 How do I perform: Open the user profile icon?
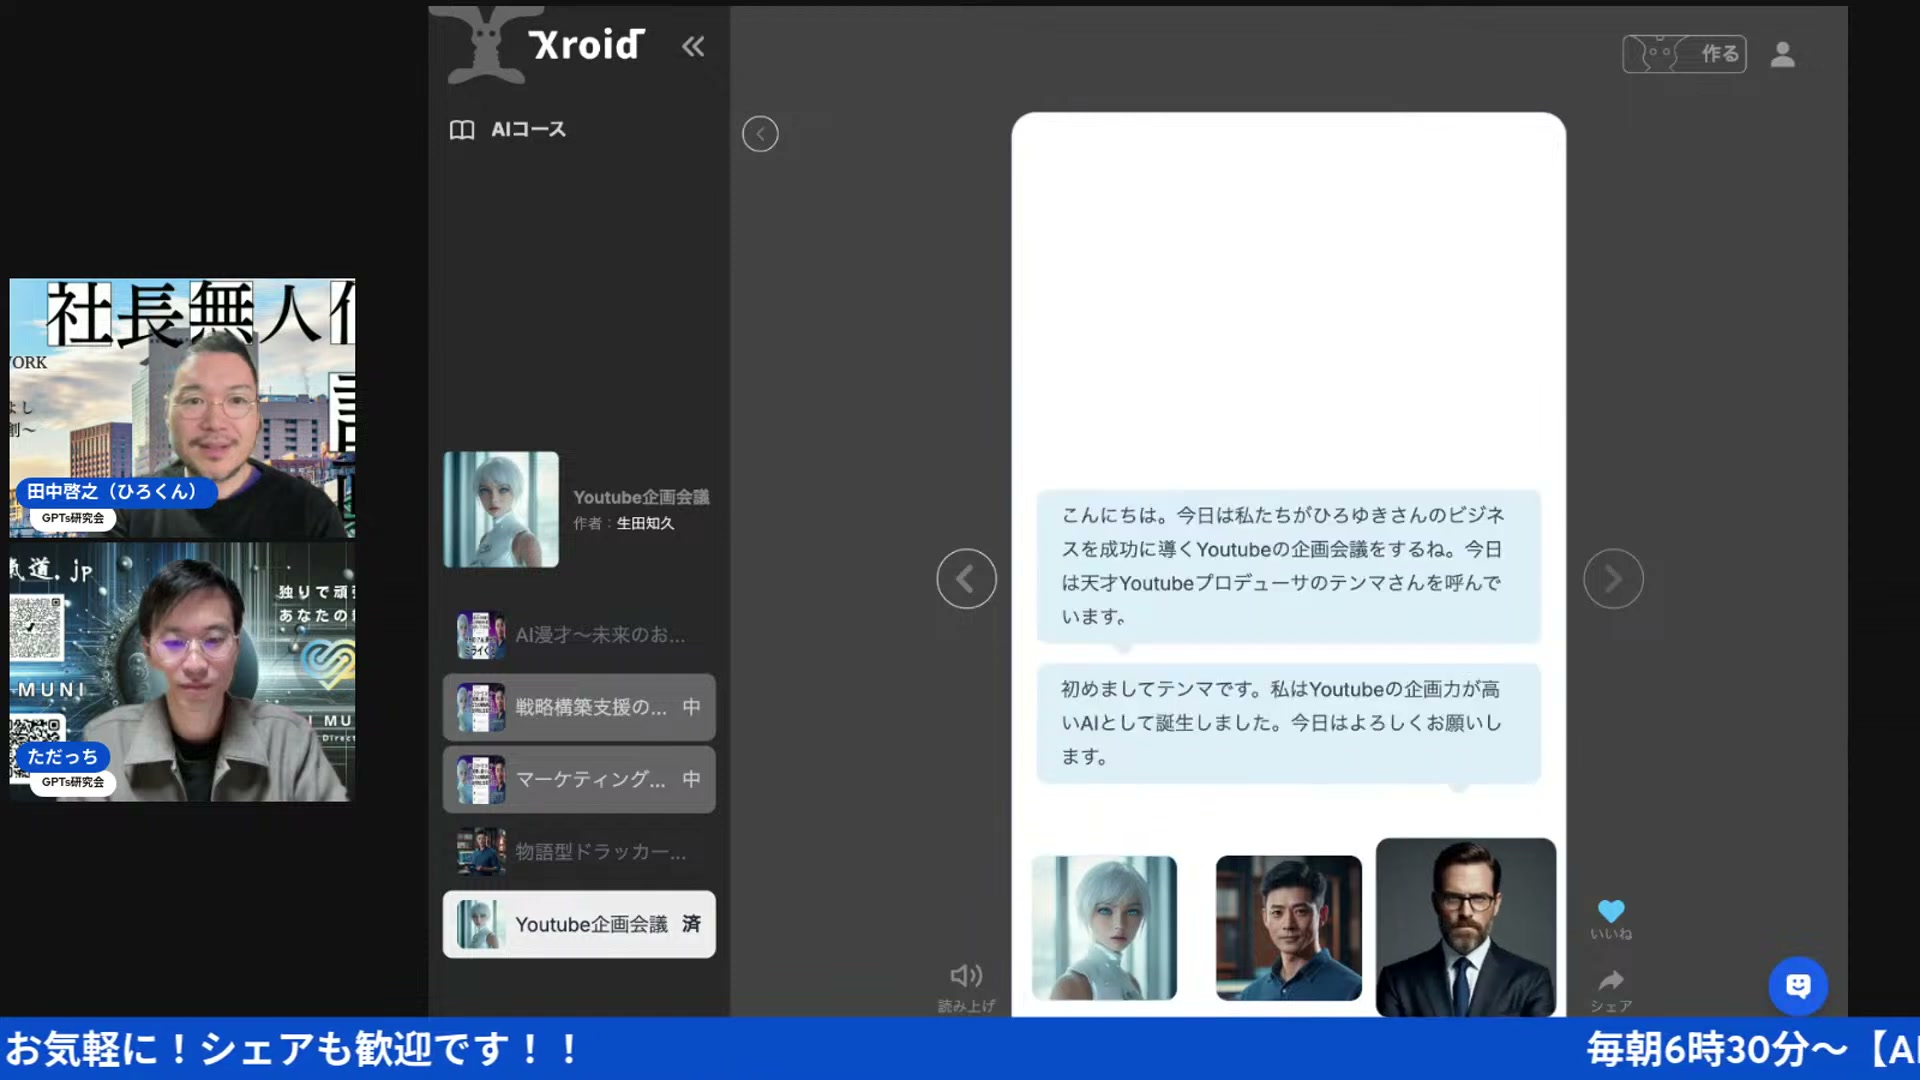coord(1782,54)
